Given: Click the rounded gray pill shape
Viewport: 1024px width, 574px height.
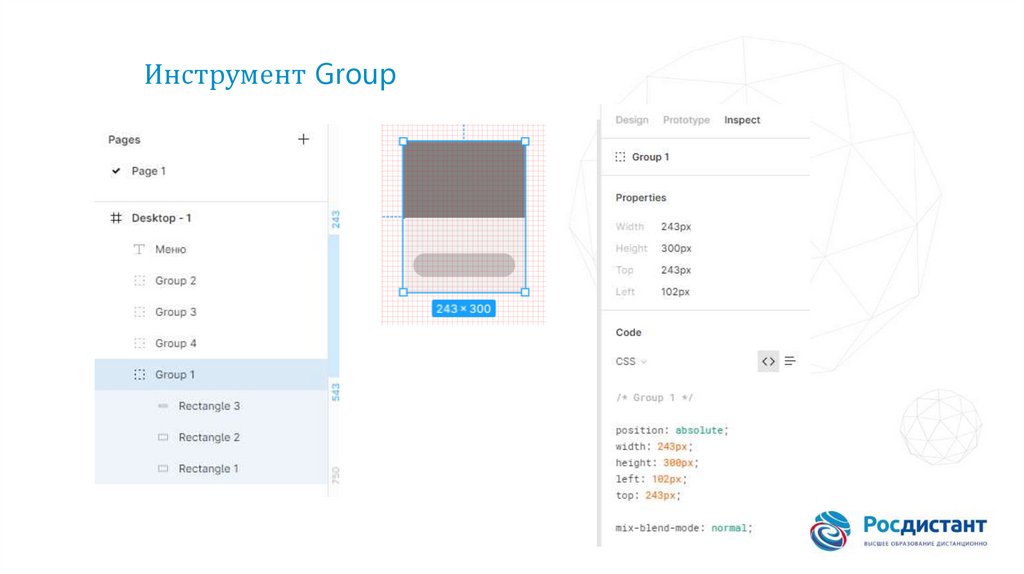Looking at the screenshot, I should point(464,265).
